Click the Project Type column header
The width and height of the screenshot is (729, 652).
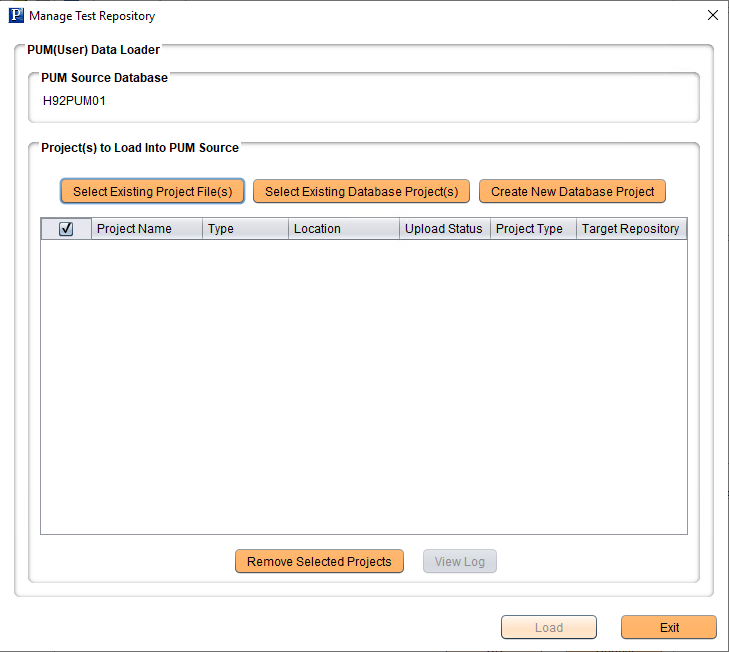(x=533, y=229)
